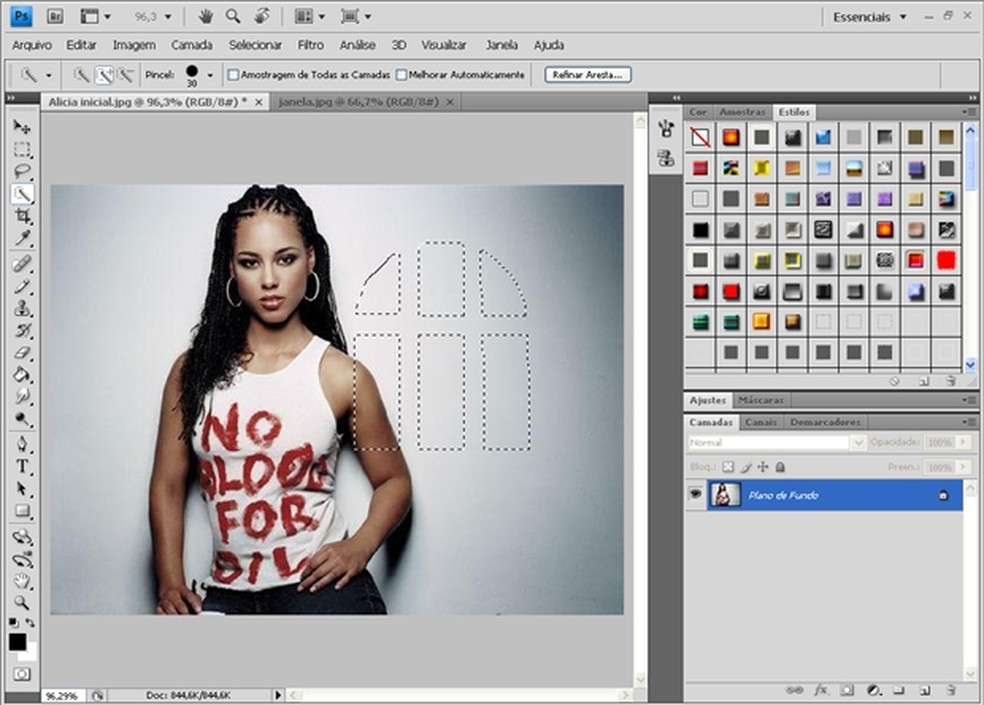
Task: Switch to the Amostras tab
Action: pos(742,112)
